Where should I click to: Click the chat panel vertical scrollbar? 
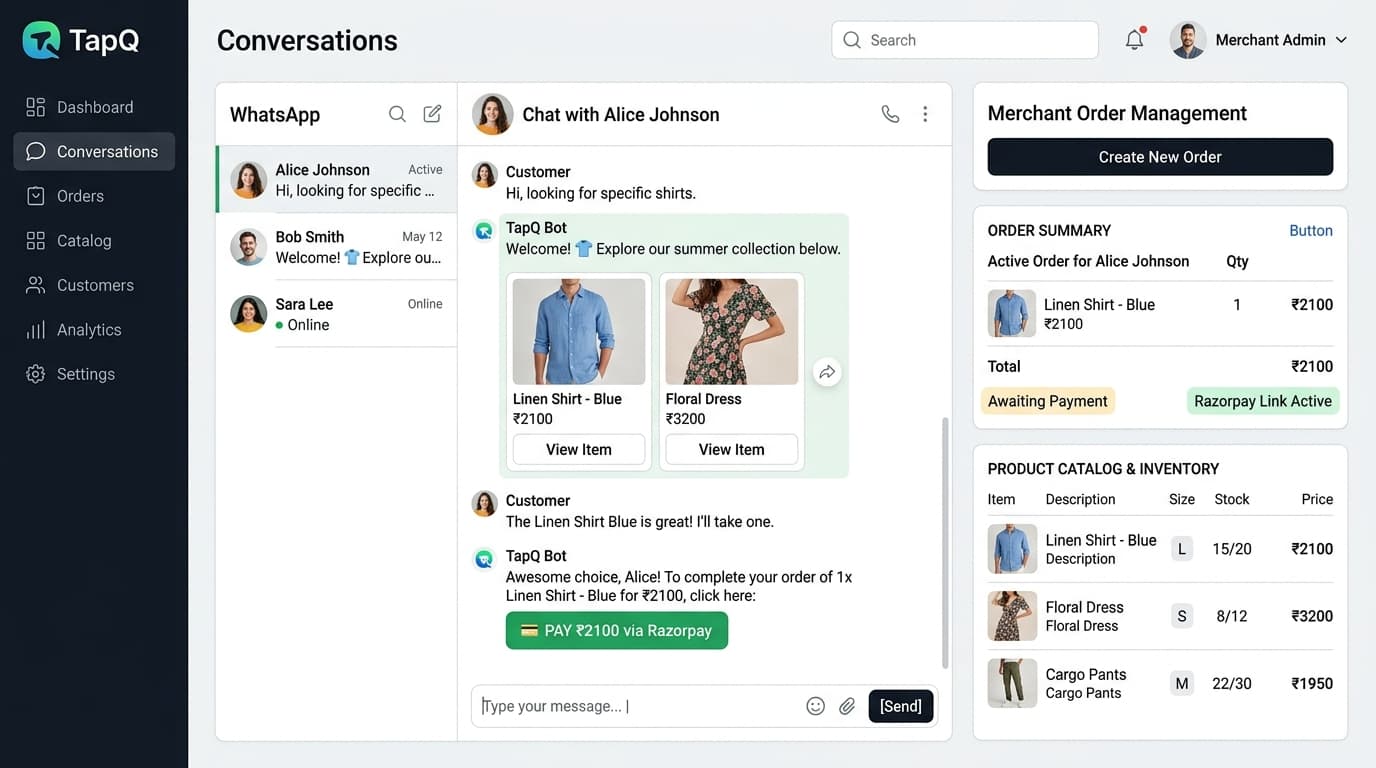click(x=945, y=543)
